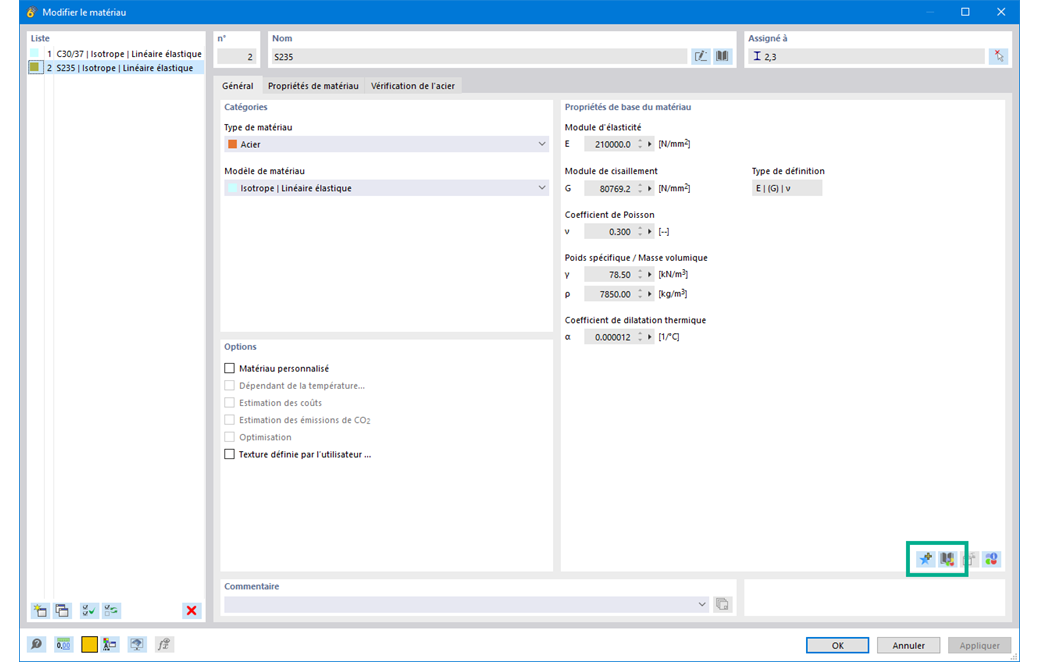Click the comment copy icon beside Commentaire
This screenshot has width=1040, height=662.
(722, 604)
